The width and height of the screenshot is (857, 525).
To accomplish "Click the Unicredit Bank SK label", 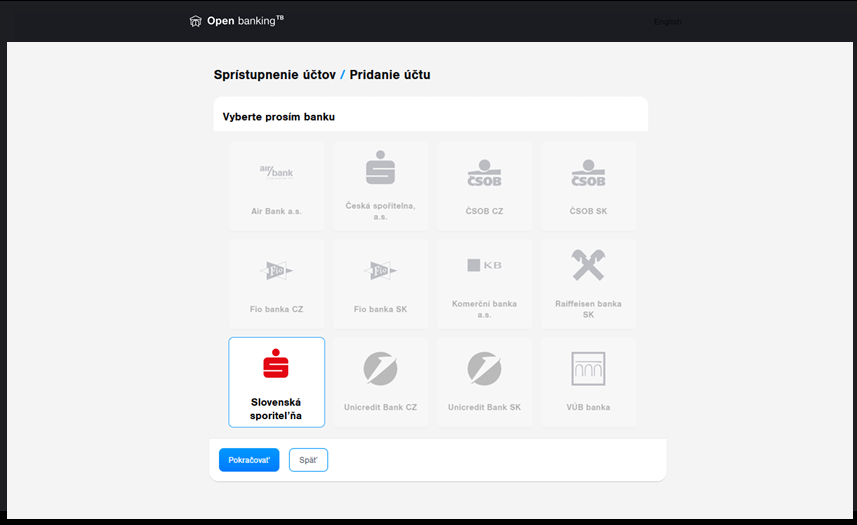I will point(484,407).
